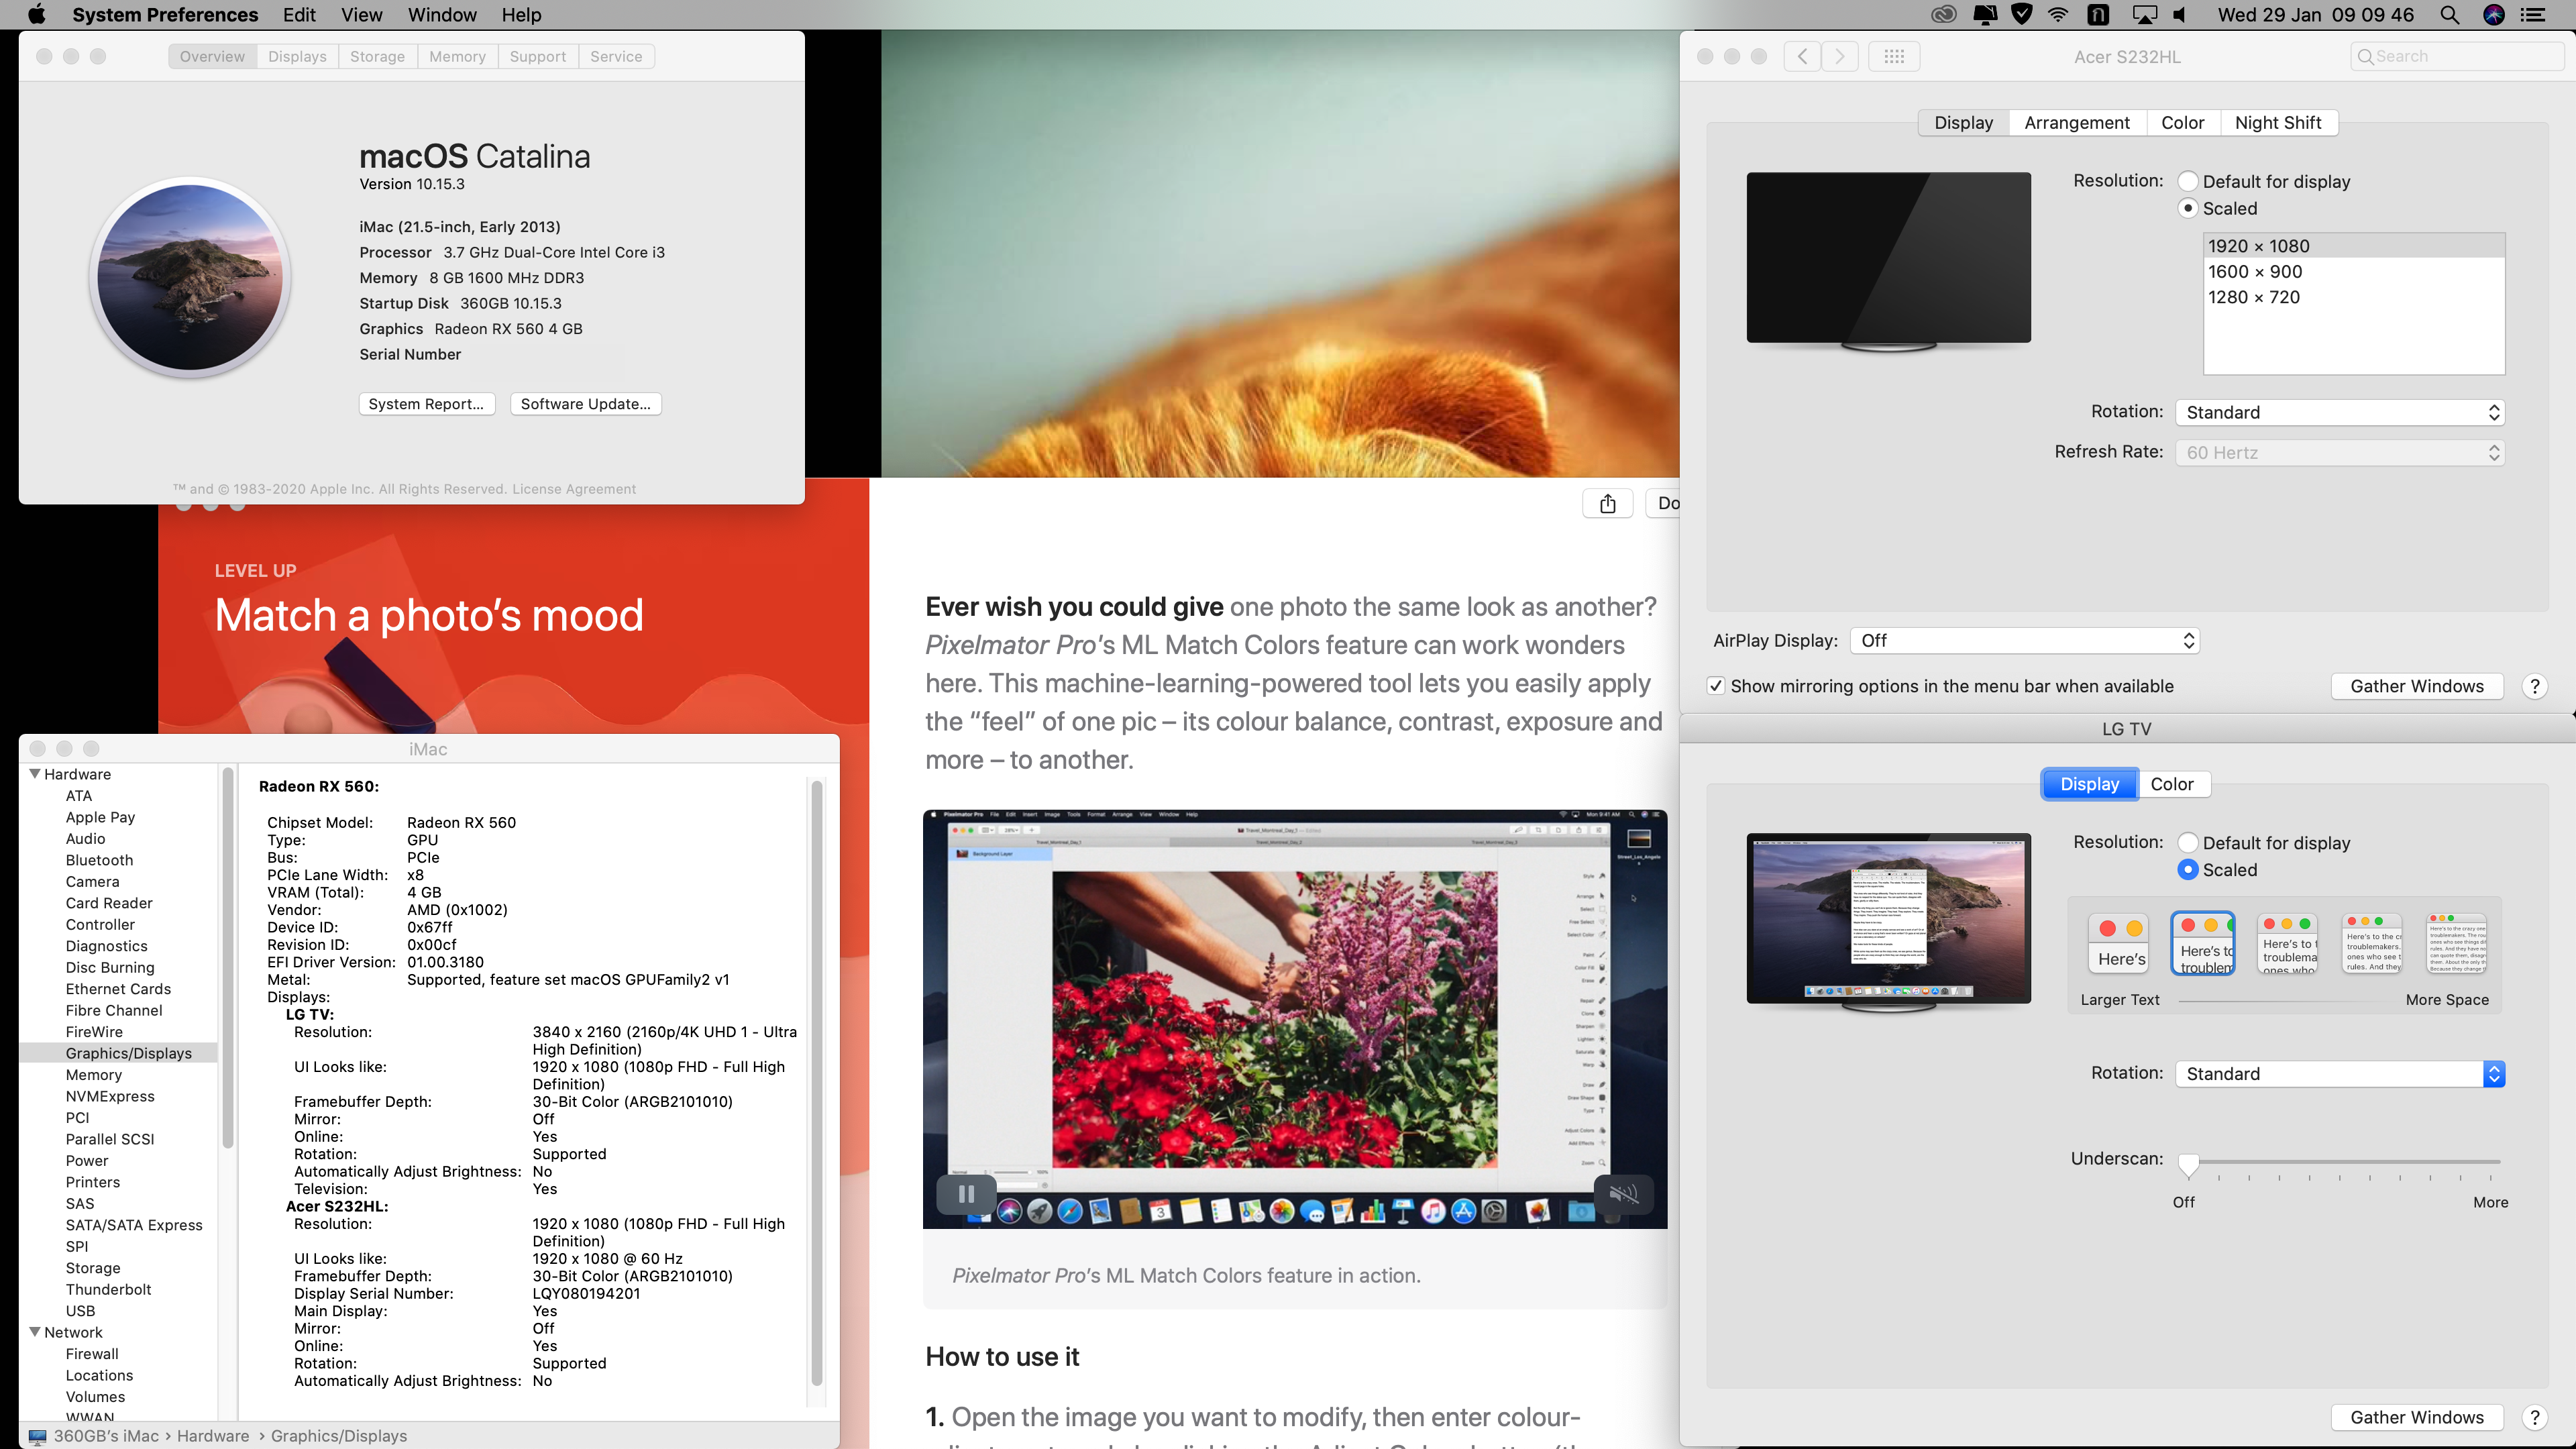Open help in LG TV window
Viewport: 2576px width, 1449px height.
(x=2535, y=1417)
